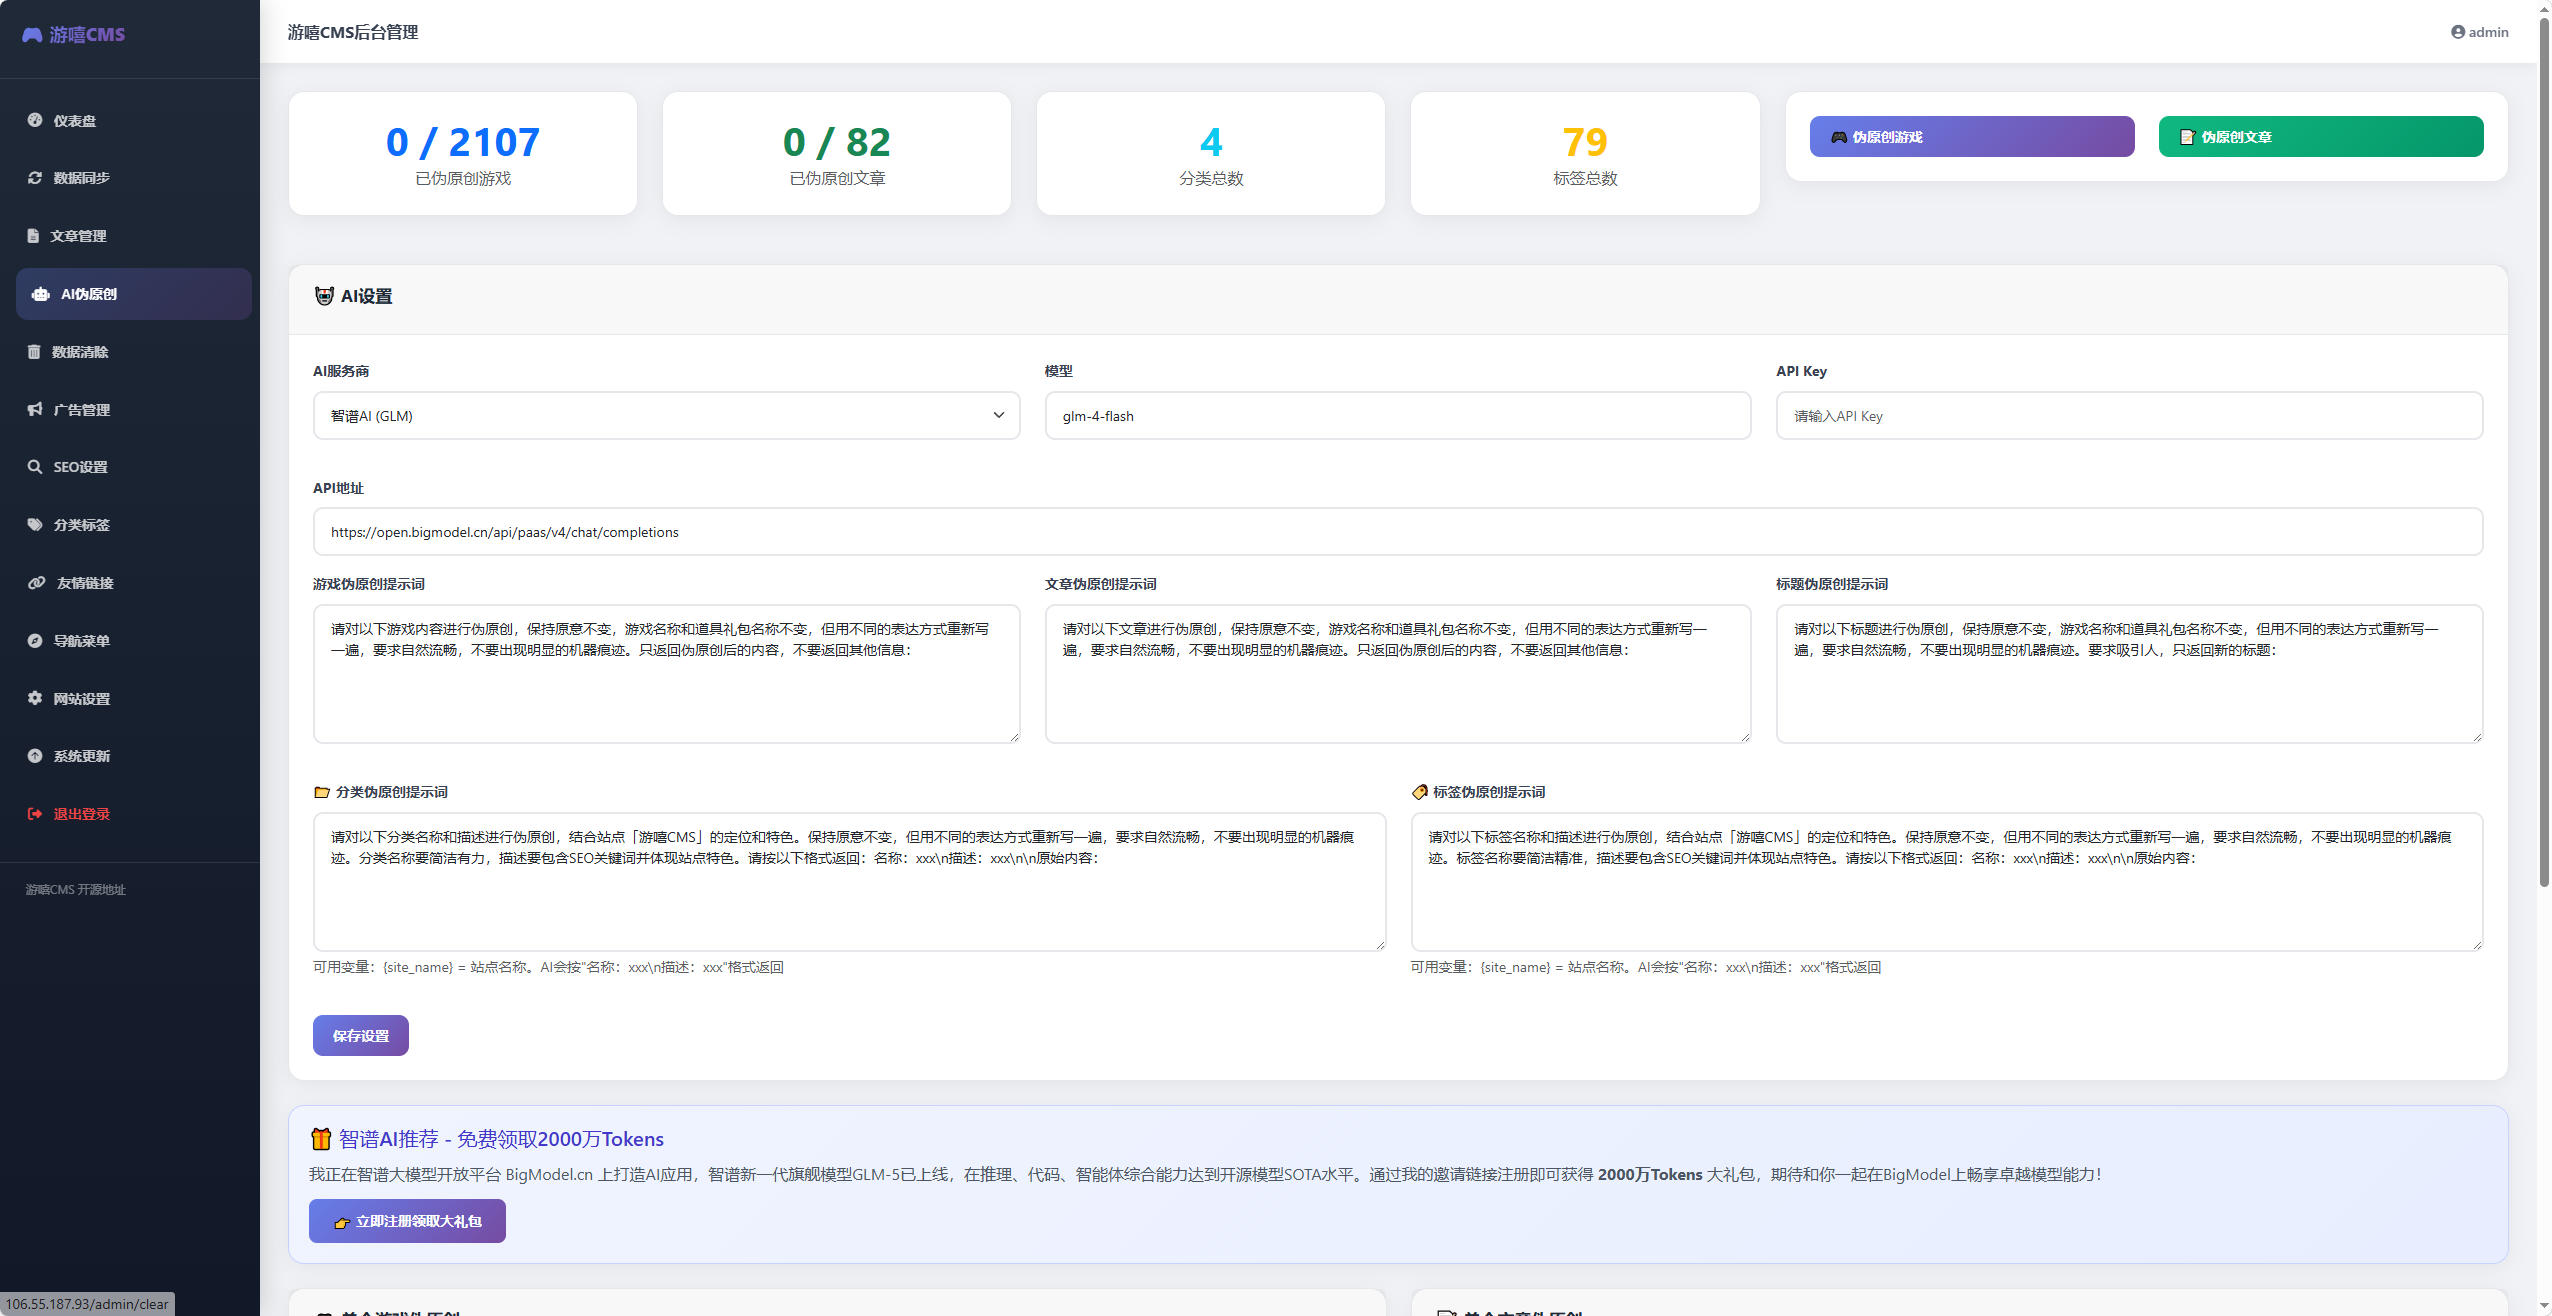Click the tag icon by 标签伪原创提示词
This screenshot has width=2552, height=1316.
point(1419,792)
